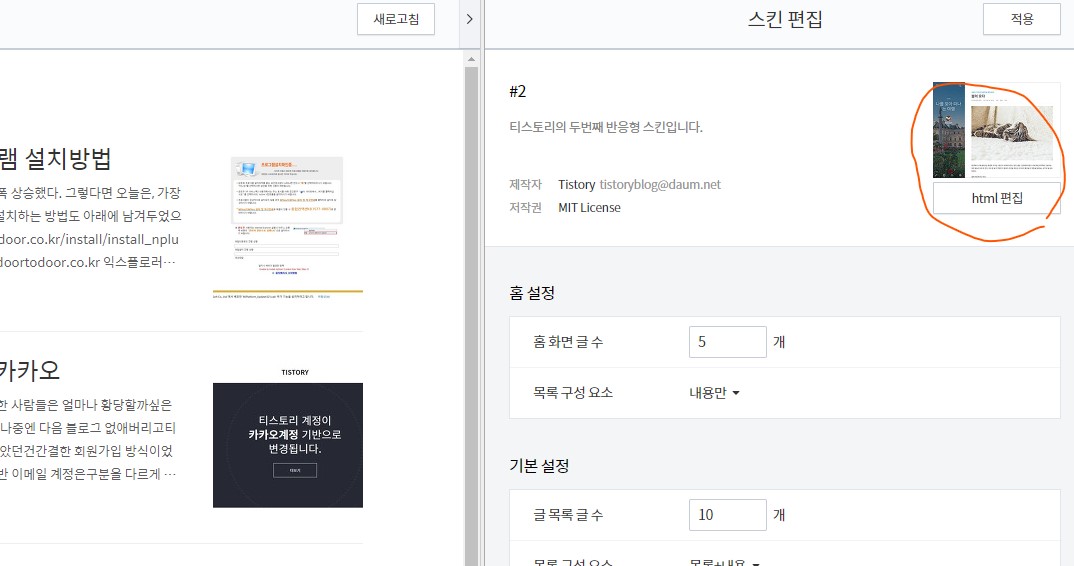The width and height of the screenshot is (1074, 566).
Task: Open the 카카오 post title in preview
Action: coord(29,371)
